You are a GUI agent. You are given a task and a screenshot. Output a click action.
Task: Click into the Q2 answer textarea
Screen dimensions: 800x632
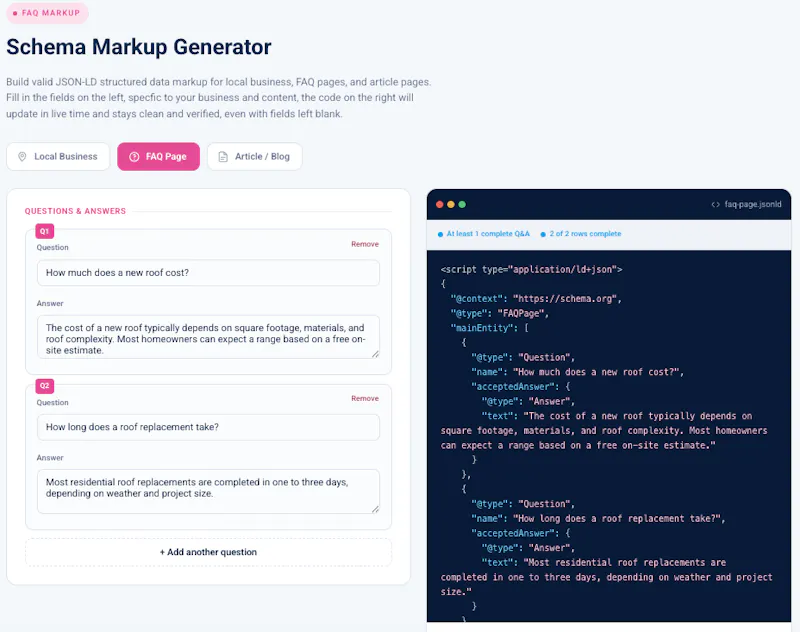point(208,491)
